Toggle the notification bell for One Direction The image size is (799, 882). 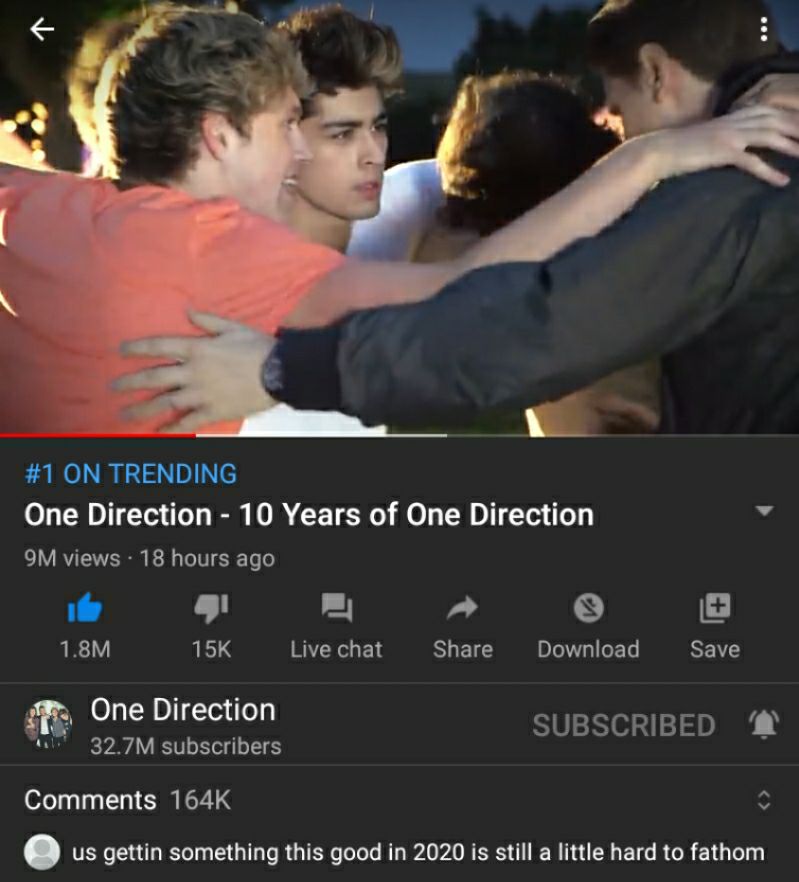tap(764, 724)
